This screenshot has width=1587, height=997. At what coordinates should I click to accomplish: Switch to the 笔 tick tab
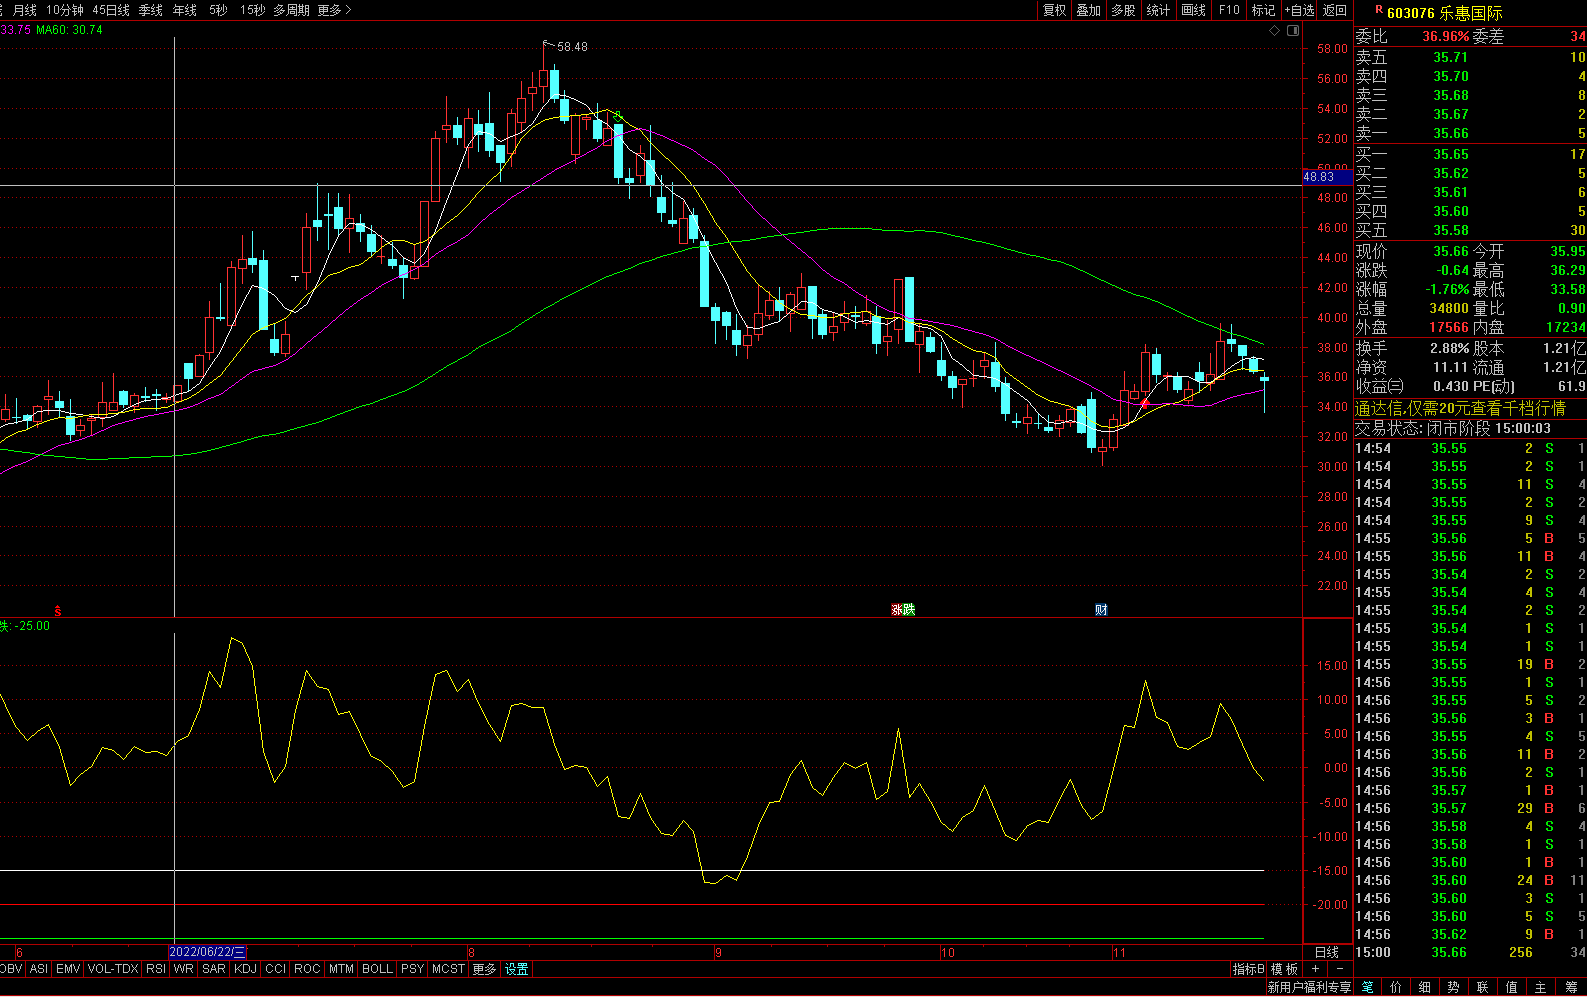tap(1367, 987)
